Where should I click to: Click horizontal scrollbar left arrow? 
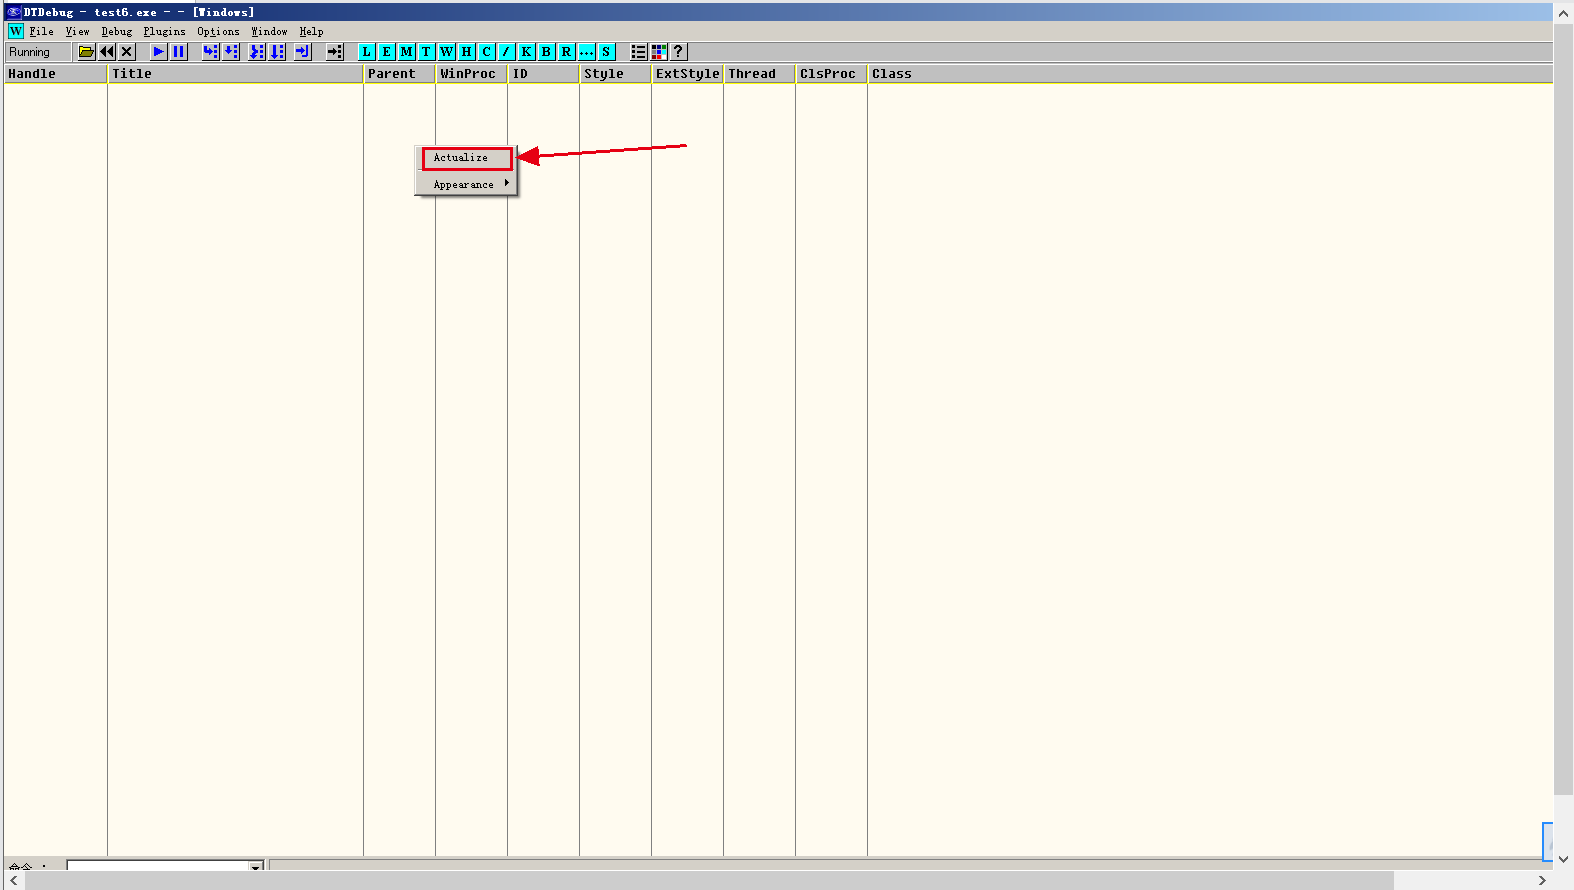(13, 880)
